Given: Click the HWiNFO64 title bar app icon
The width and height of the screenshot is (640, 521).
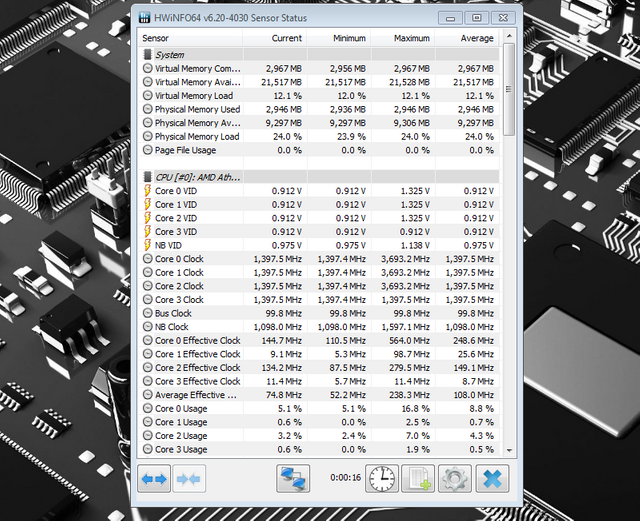Looking at the screenshot, I should [144, 18].
